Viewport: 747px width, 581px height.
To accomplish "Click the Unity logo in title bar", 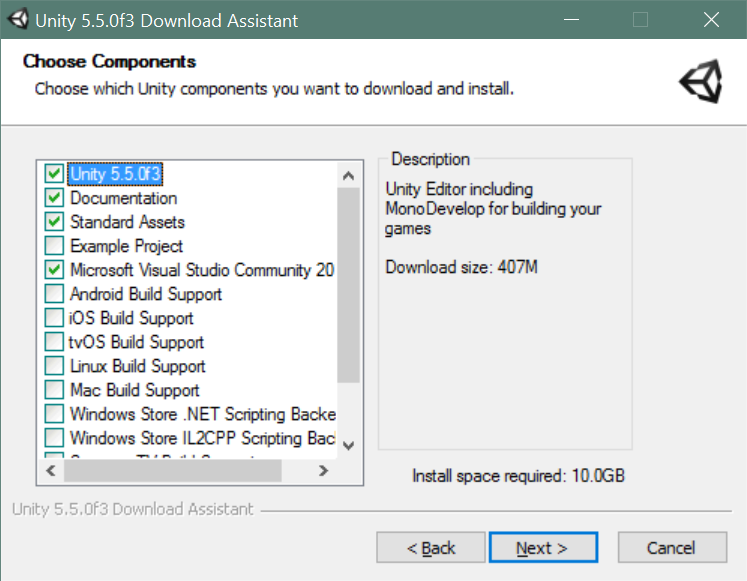I will pos(16,19).
